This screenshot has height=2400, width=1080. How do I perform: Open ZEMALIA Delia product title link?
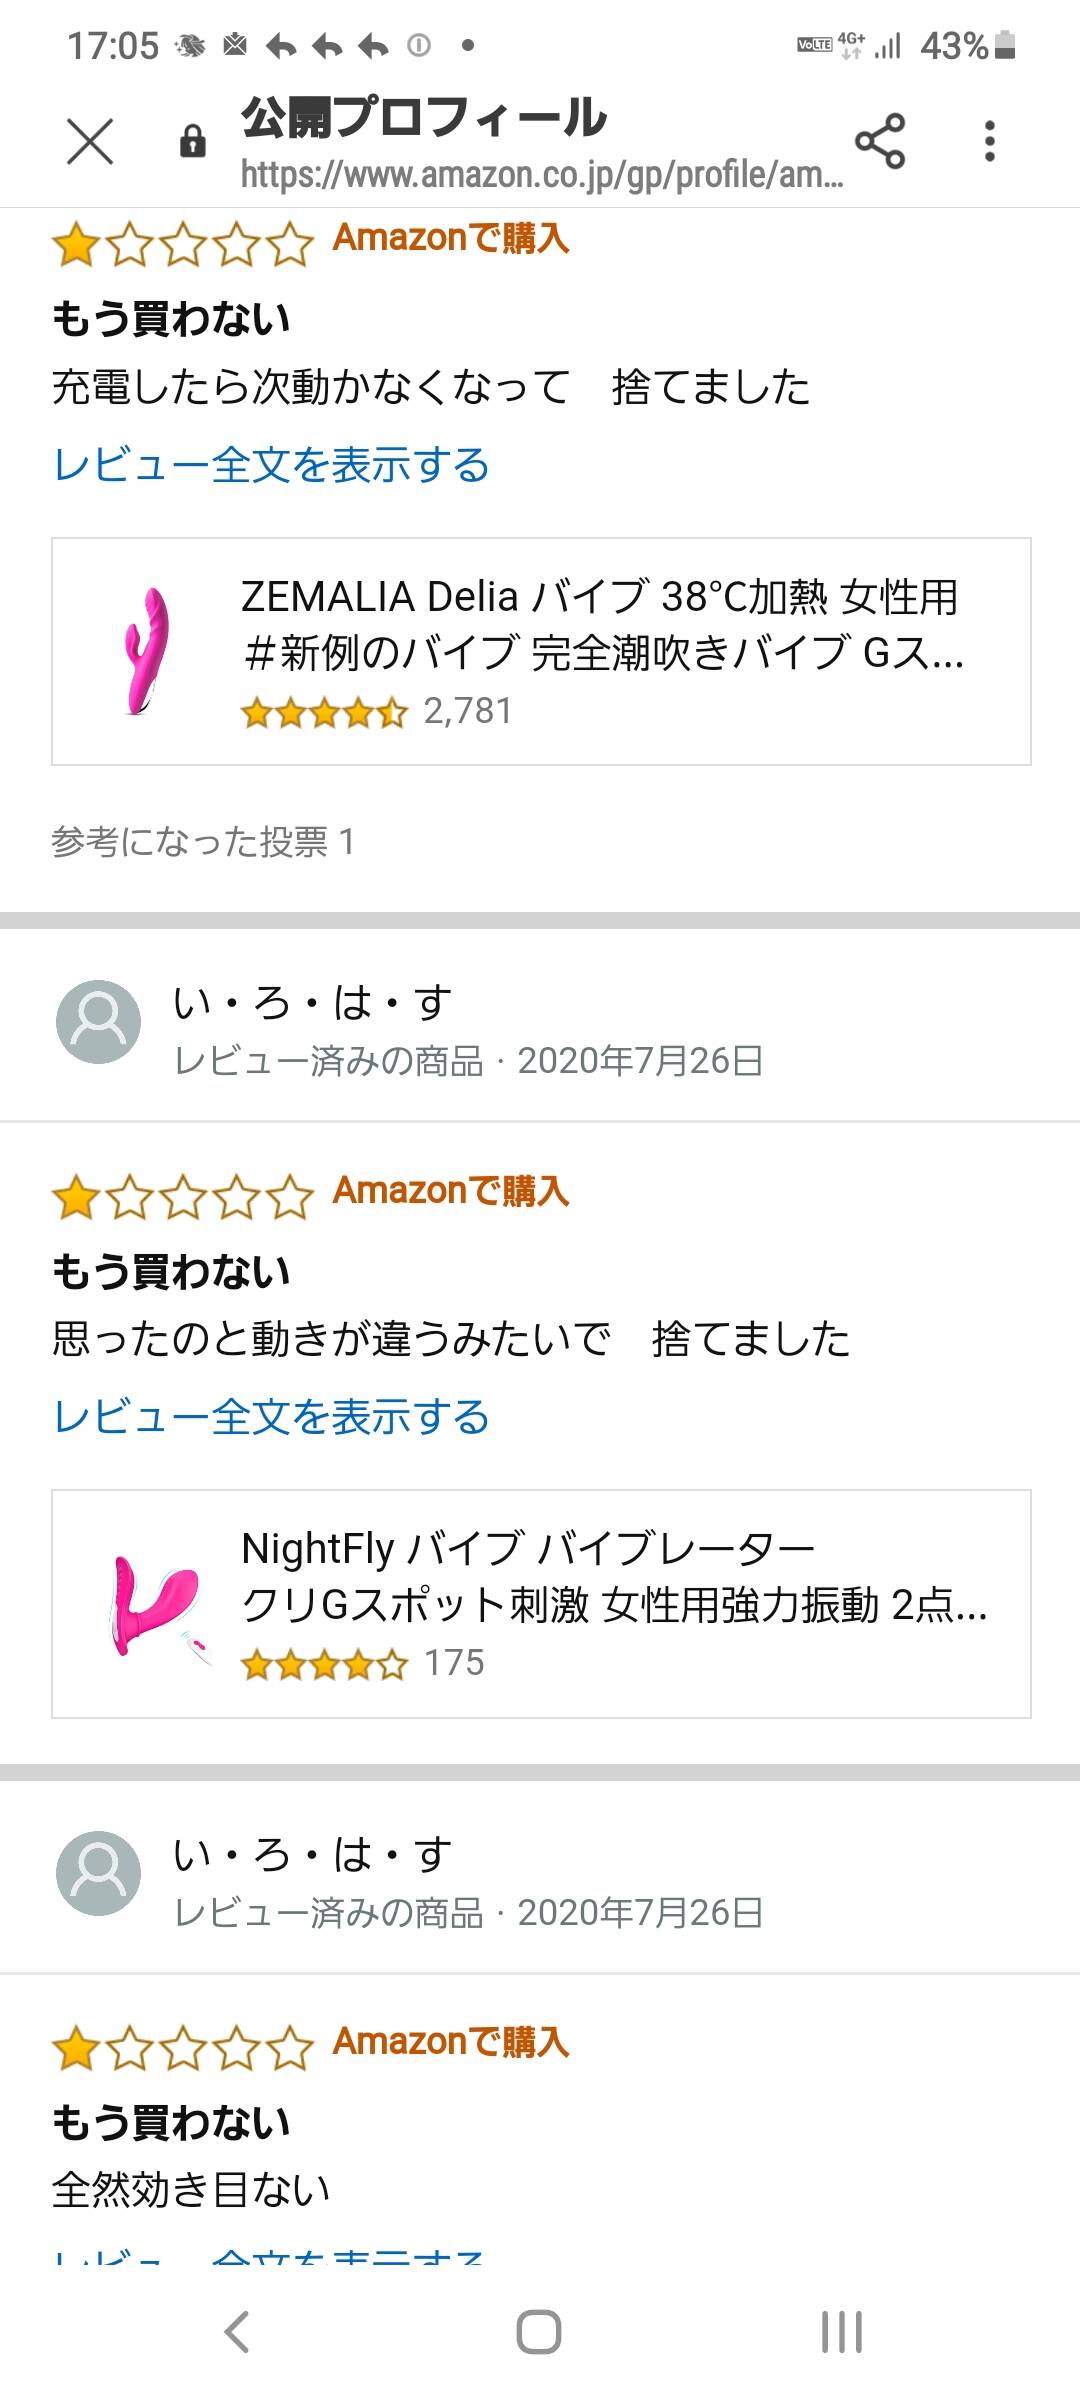pyautogui.click(x=602, y=624)
